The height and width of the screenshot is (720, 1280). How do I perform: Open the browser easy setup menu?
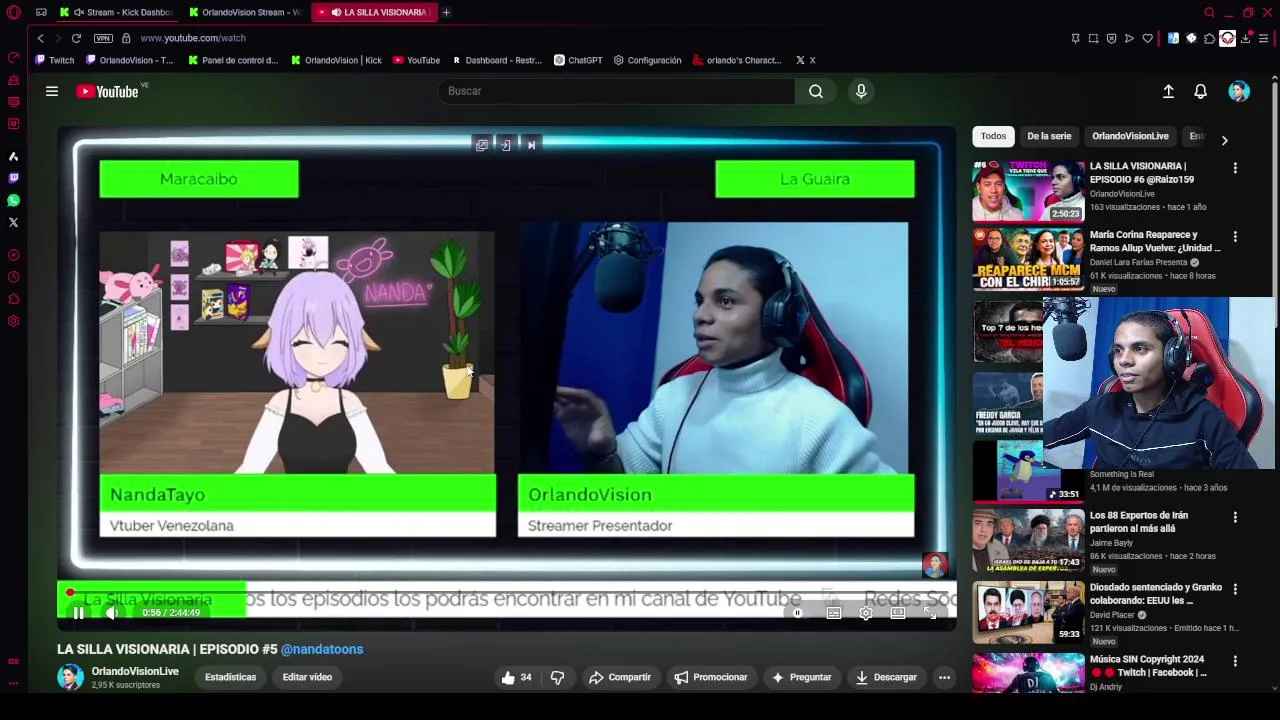tap(1264, 38)
